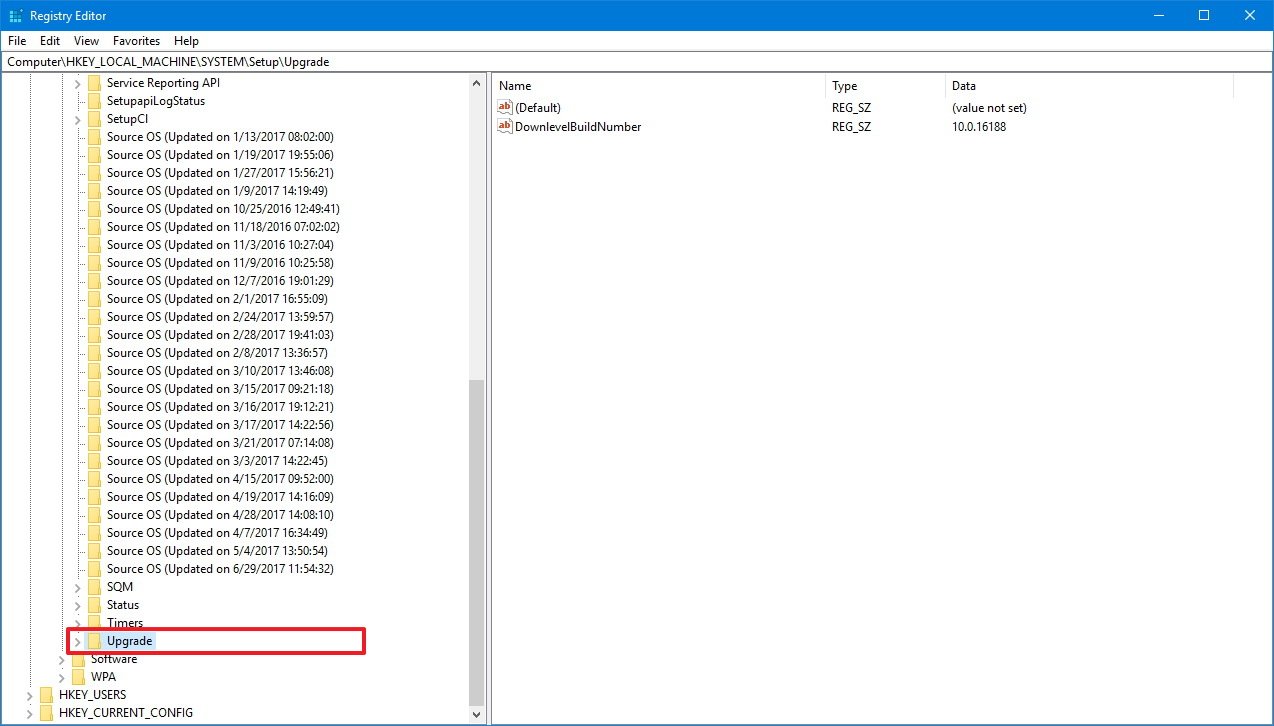Click the tree scrollbar up arrow

tap(477, 84)
